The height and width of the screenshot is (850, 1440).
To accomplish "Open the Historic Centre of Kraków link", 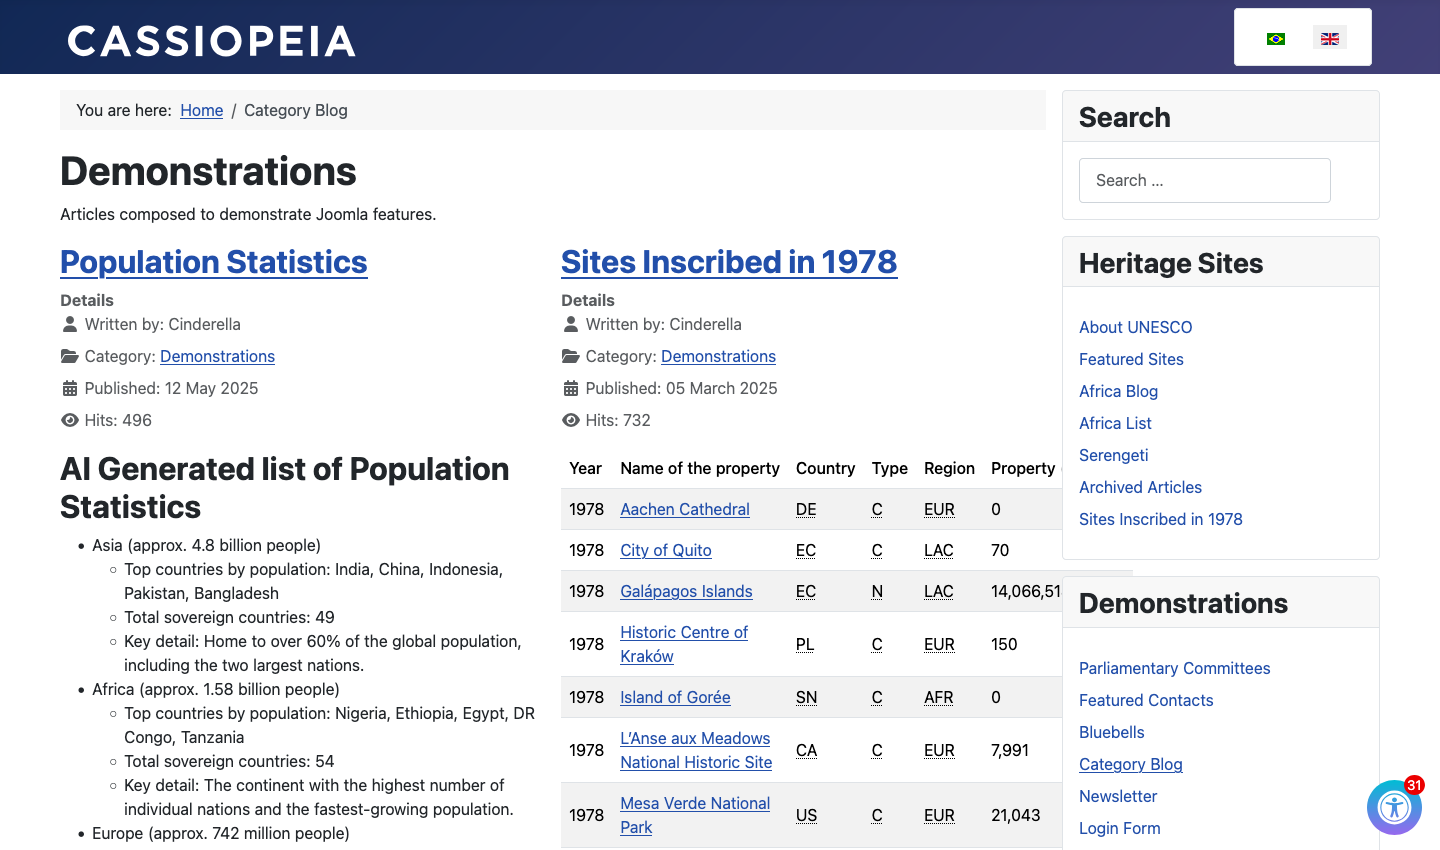I will coord(684,644).
